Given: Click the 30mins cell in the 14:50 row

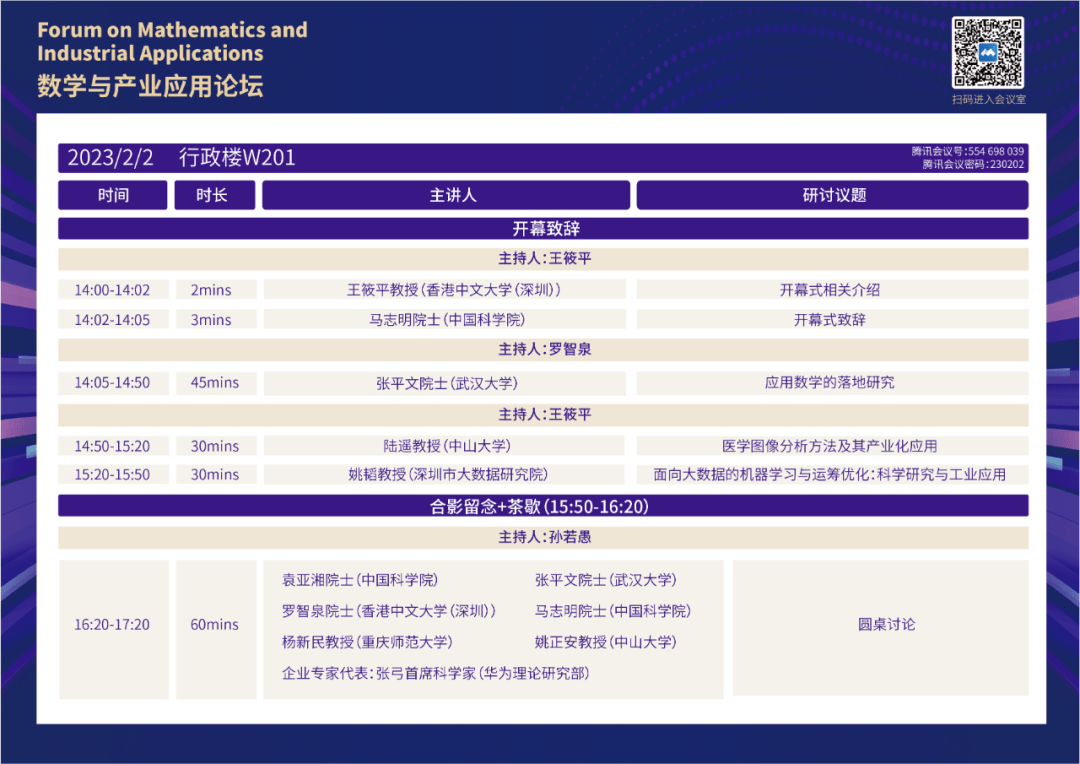Looking at the screenshot, I should [216, 446].
